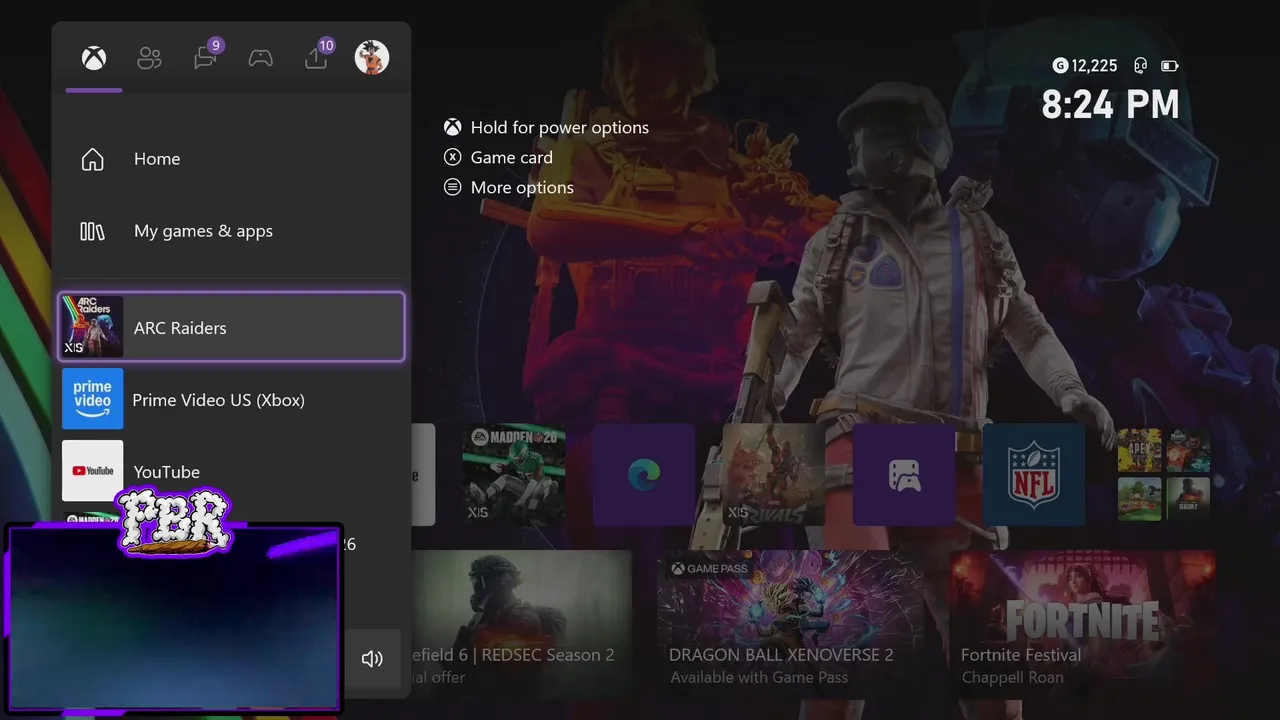Click the controller battery icon

[x=1170, y=66]
